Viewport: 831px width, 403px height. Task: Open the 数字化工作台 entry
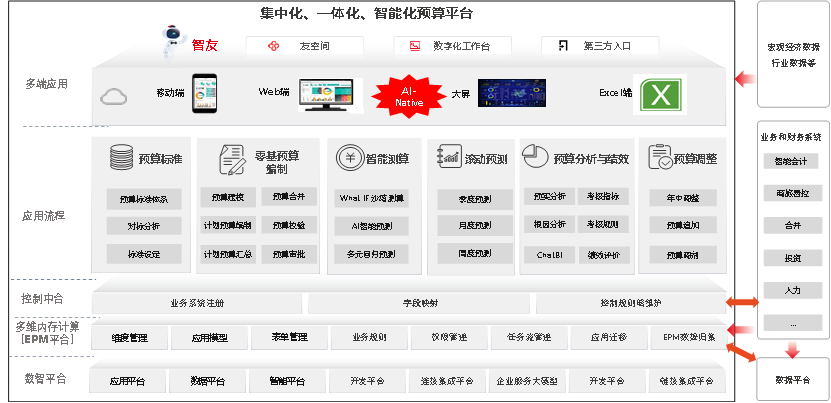click(x=453, y=46)
